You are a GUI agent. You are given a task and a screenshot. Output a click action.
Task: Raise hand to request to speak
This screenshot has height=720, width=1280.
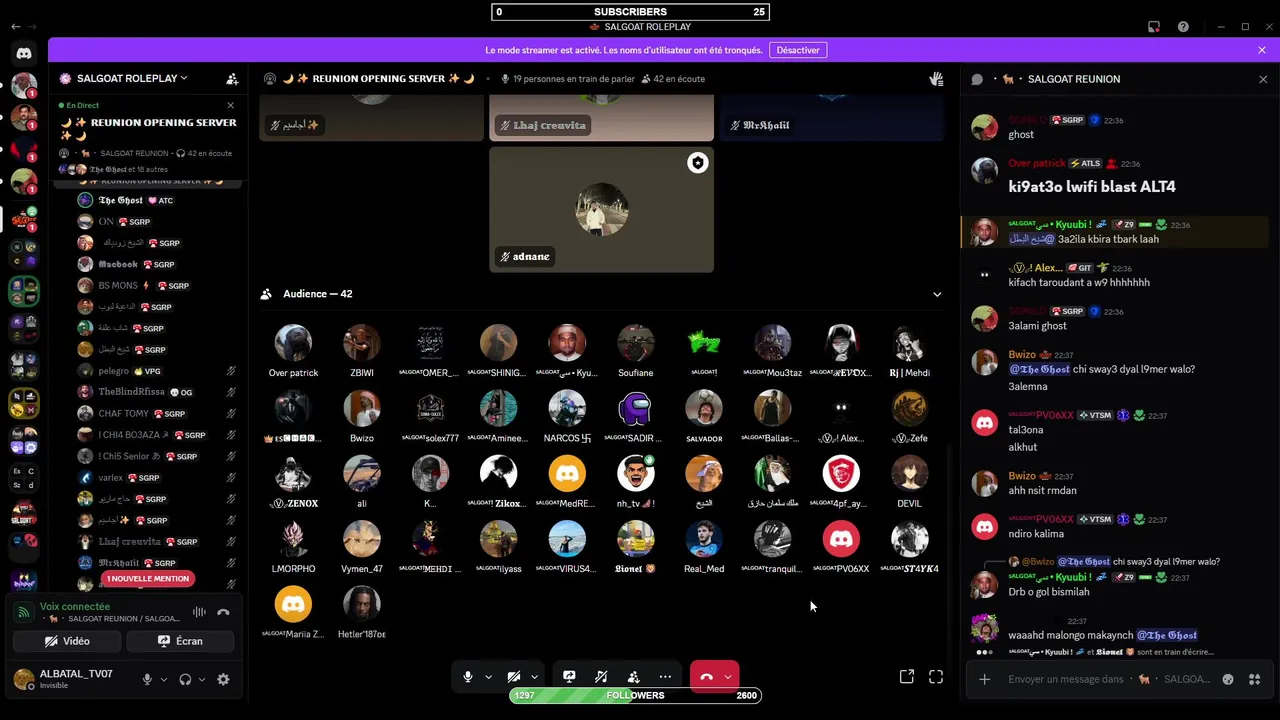(936, 78)
